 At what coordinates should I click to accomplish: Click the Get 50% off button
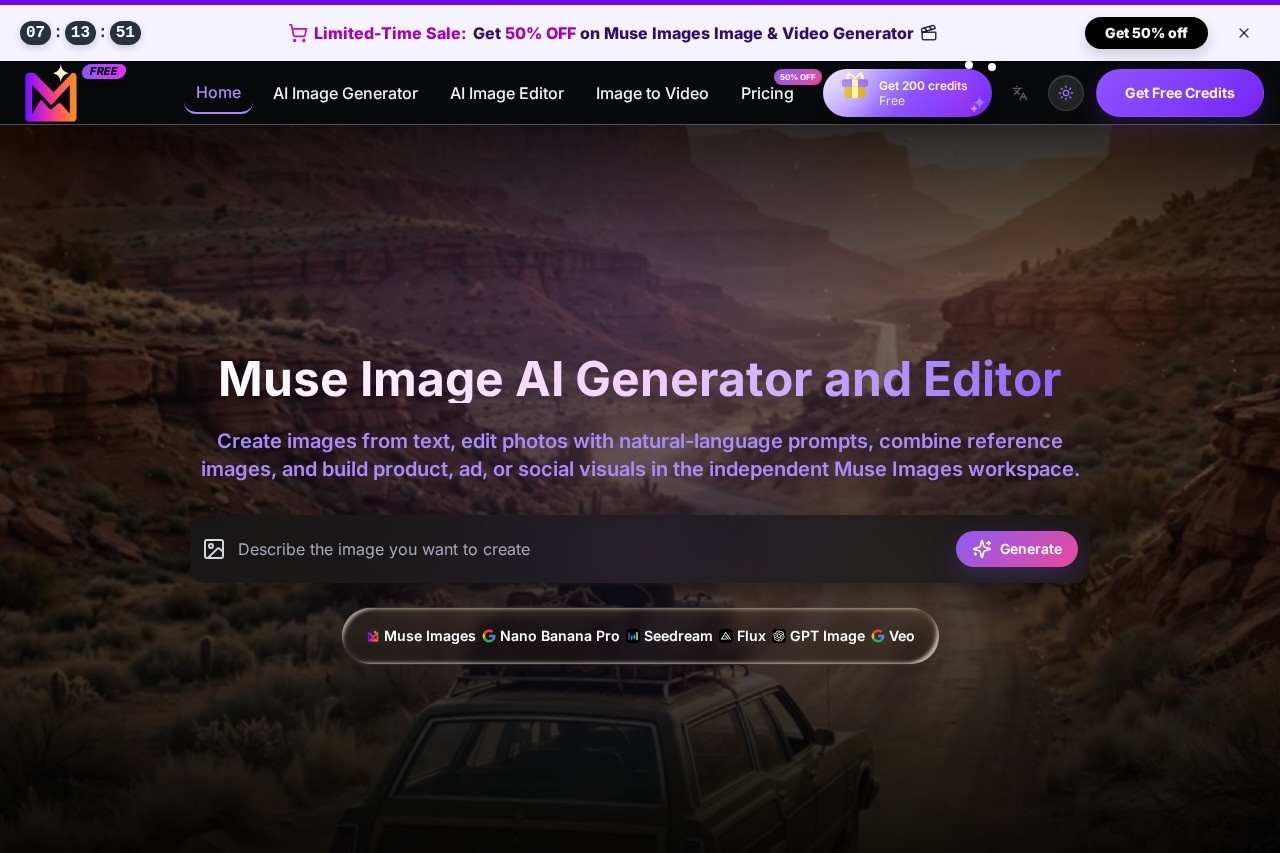1146,33
